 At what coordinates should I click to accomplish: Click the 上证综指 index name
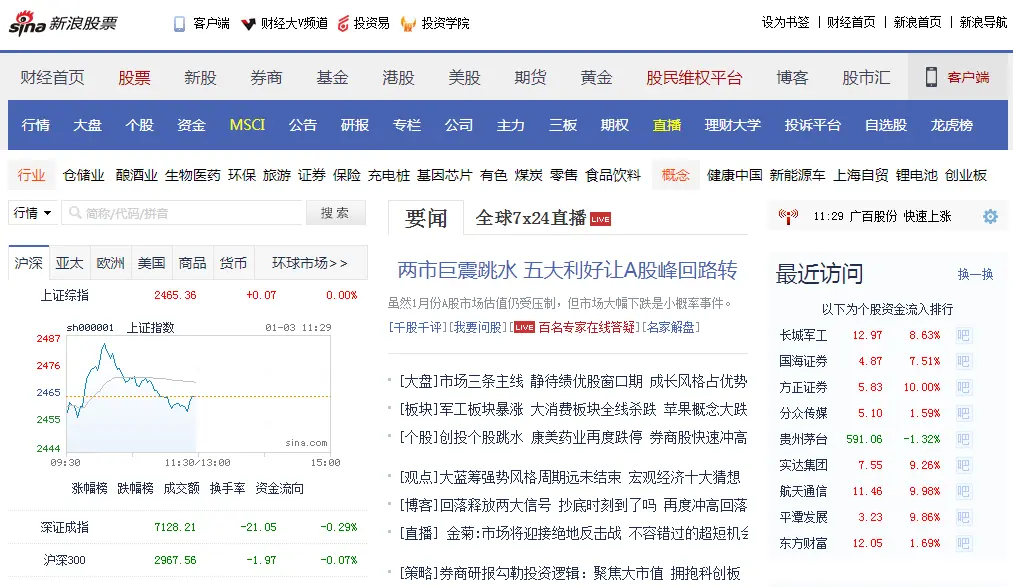point(65,295)
